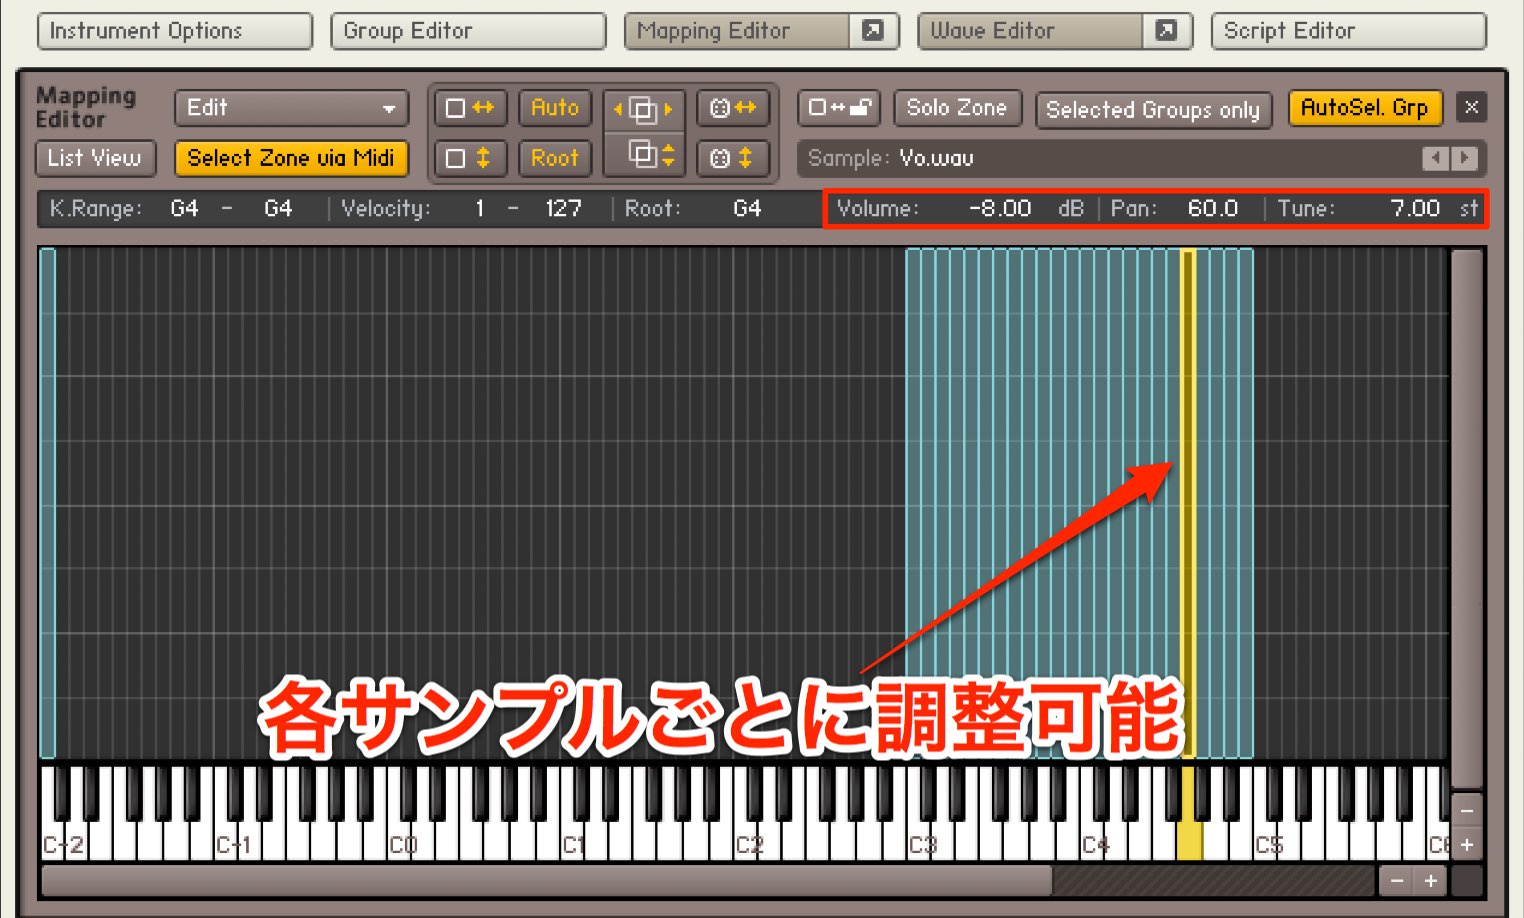
Task: Select the yellow highlighted zone on G4
Action: point(1189,503)
